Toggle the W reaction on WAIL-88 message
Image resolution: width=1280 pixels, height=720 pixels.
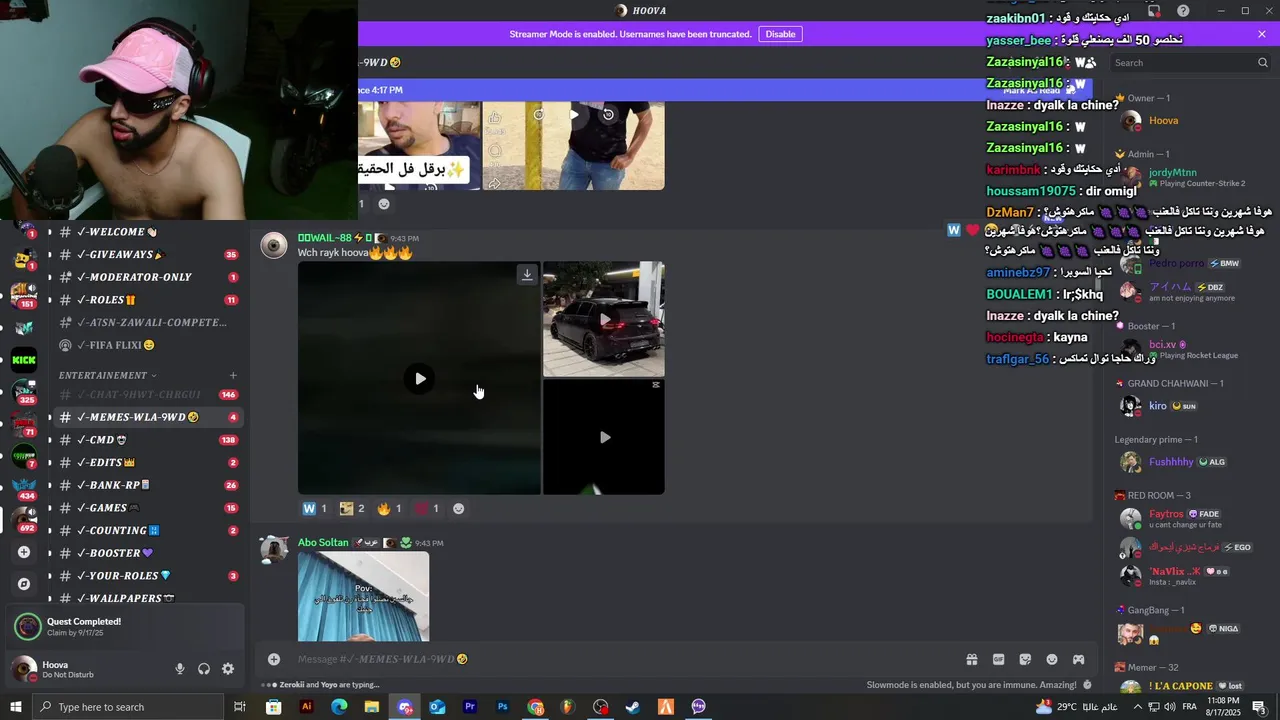tap(315, 508)
